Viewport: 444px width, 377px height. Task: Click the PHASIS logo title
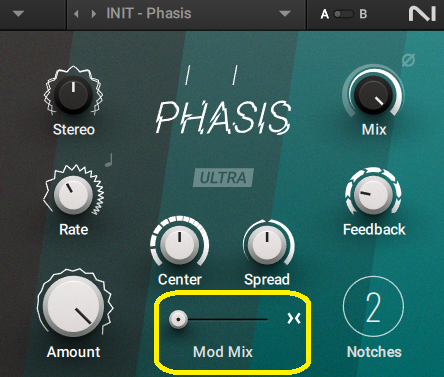click(223, 117)
